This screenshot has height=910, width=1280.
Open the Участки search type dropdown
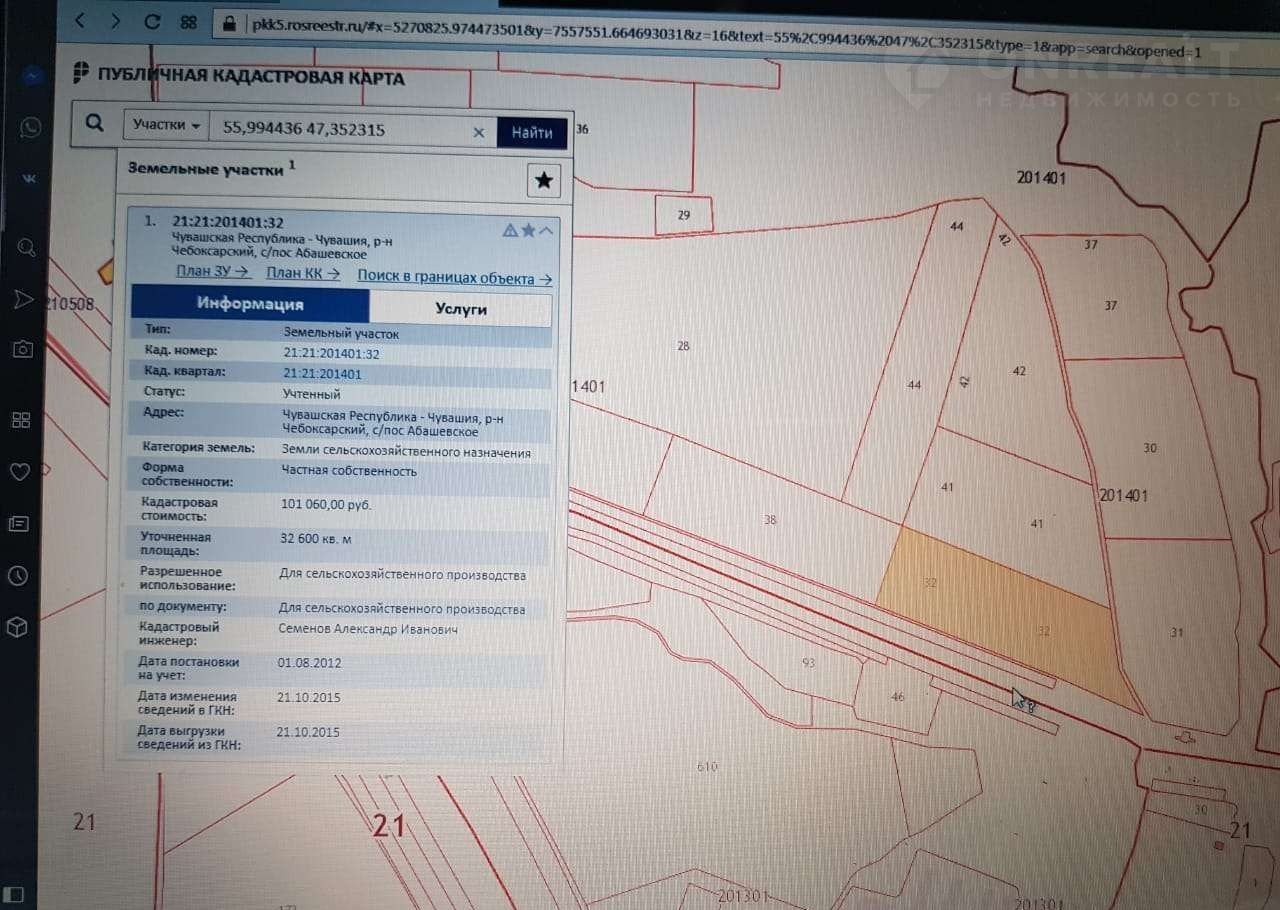166,126
